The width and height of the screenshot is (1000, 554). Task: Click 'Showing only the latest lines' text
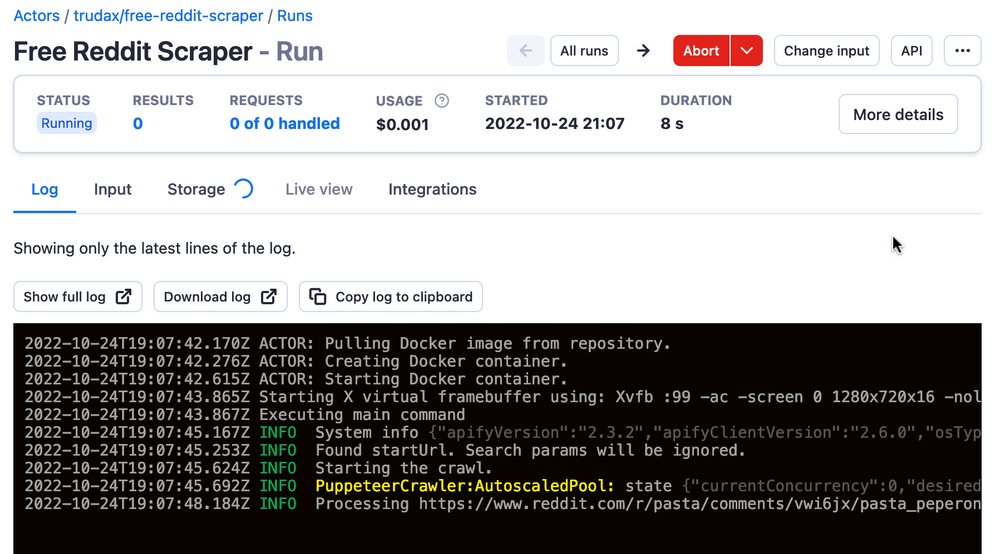pos(154,248)
